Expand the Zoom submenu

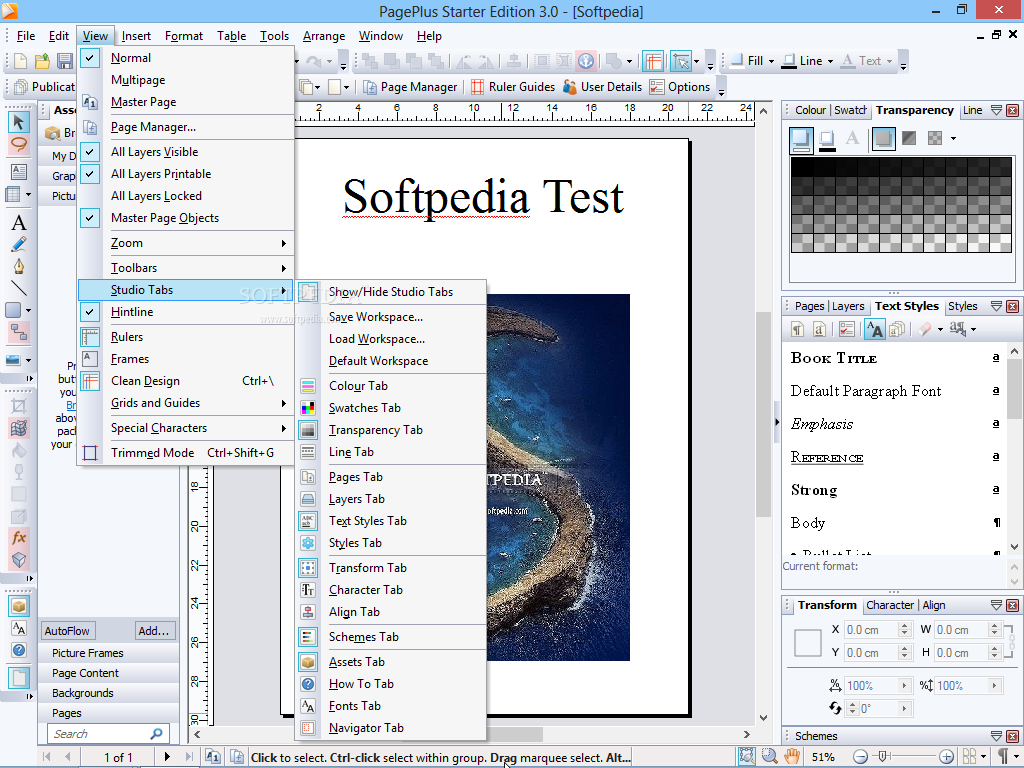tap(185, 243)
